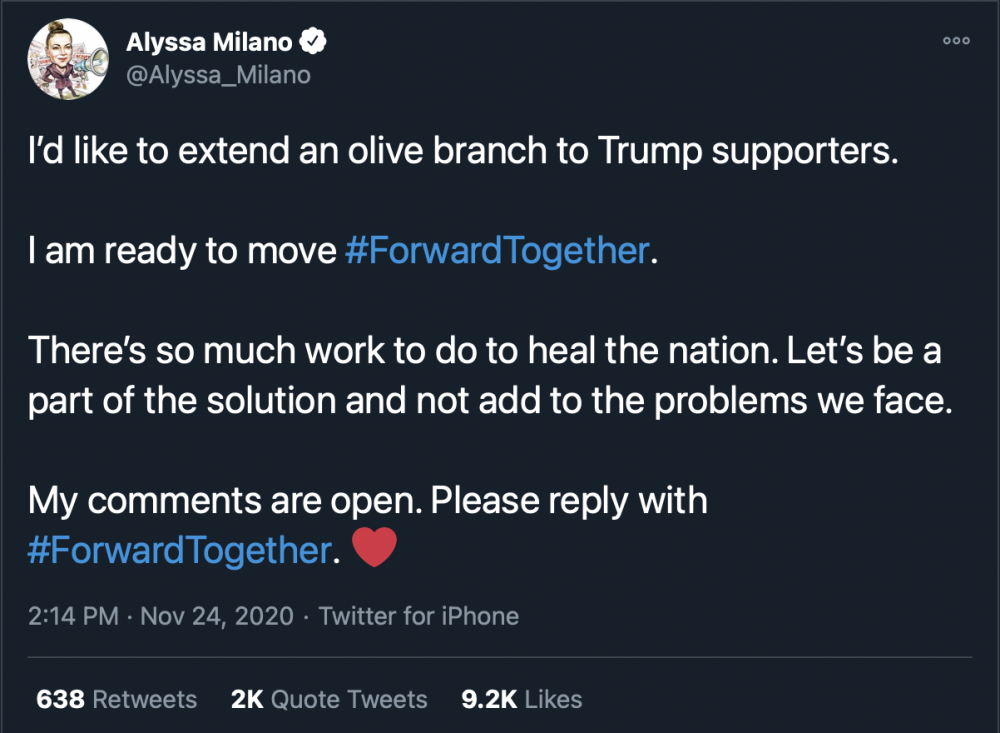Click the 2:14 PM timestamp

(x=73, y=616)
